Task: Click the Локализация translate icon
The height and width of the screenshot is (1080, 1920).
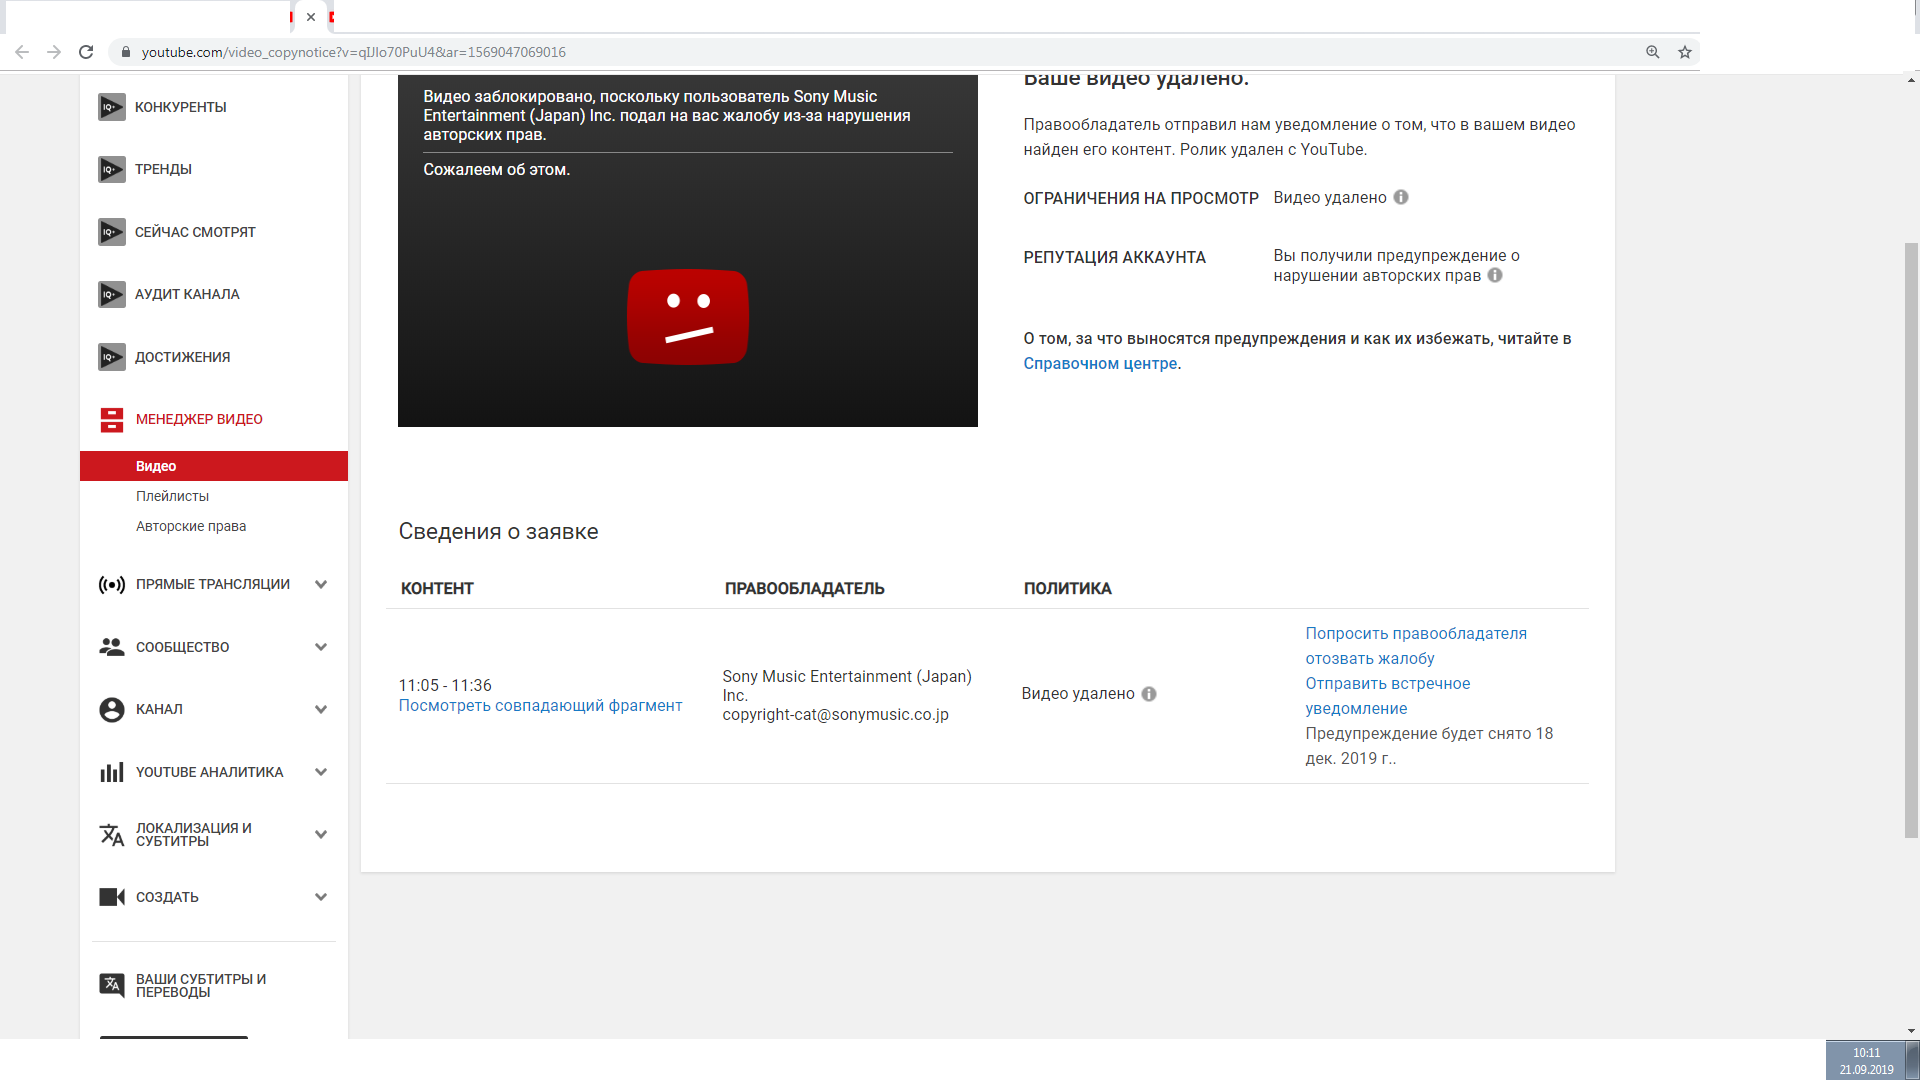Action: (112, 834)
